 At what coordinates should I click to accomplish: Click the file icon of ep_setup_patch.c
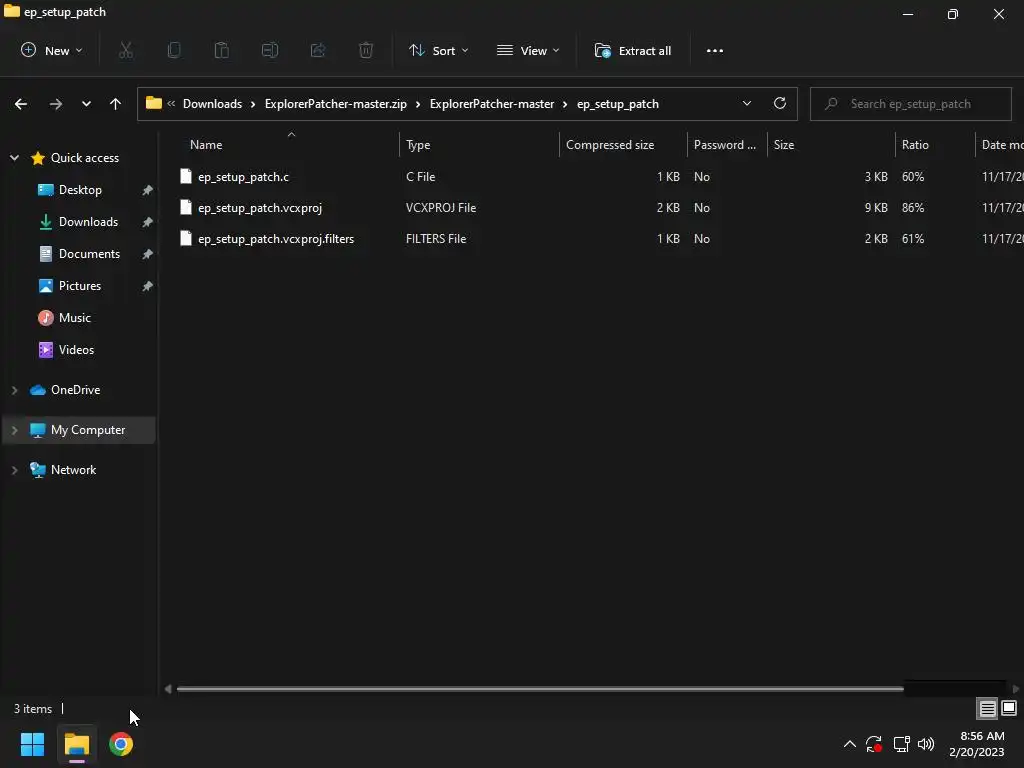(186, 176)
